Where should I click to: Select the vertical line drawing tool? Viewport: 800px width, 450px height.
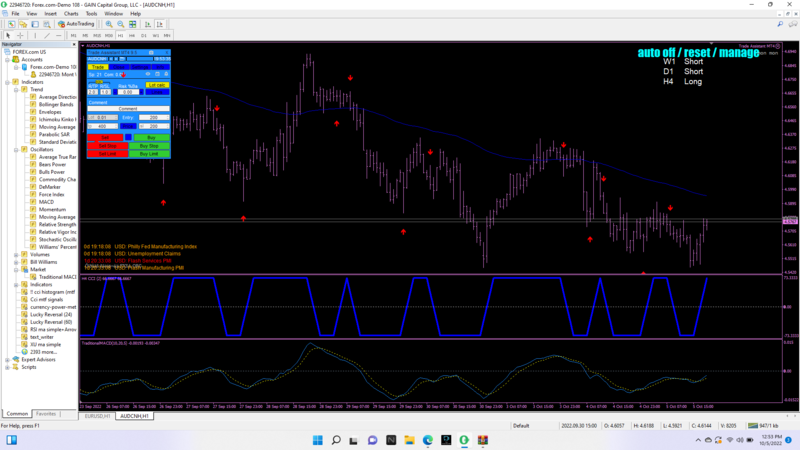(35, 36)
